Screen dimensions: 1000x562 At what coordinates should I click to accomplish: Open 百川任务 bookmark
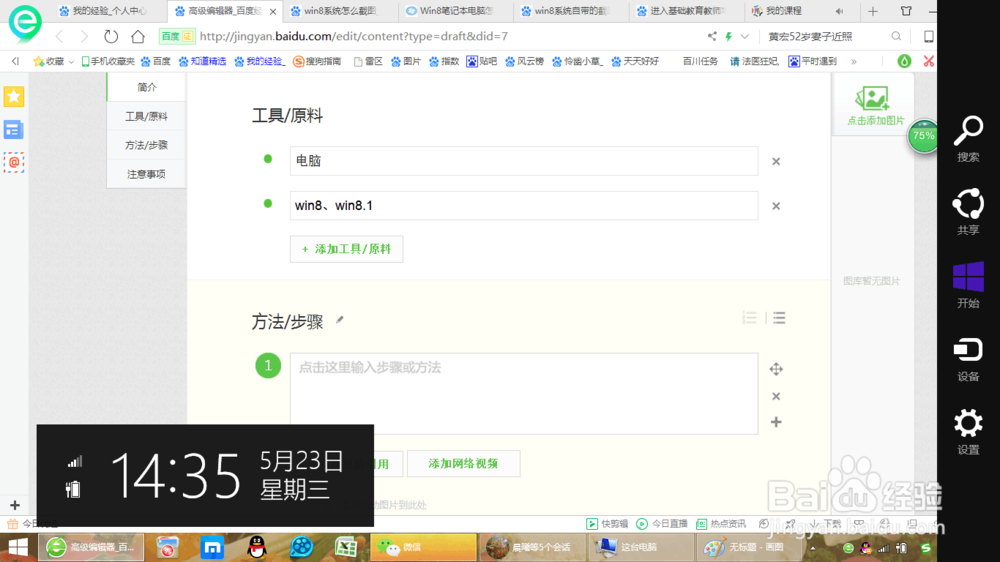tap(700, 61)
